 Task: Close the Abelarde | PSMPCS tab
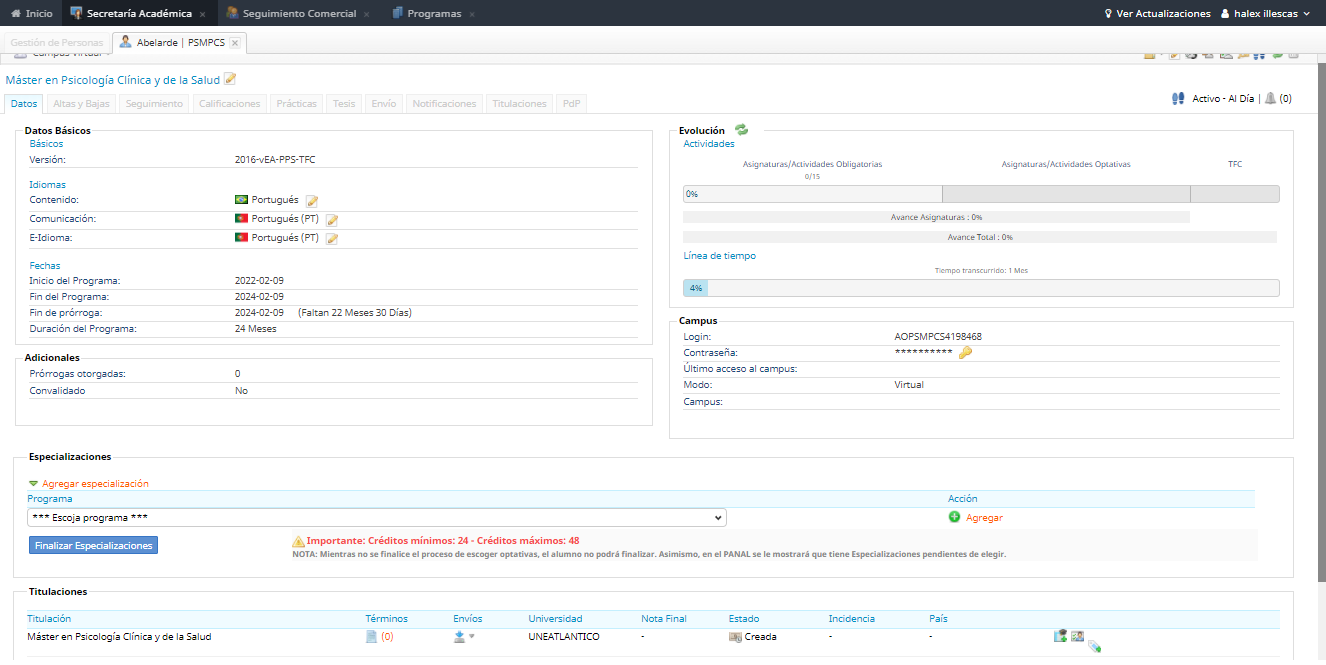[235, 43]
